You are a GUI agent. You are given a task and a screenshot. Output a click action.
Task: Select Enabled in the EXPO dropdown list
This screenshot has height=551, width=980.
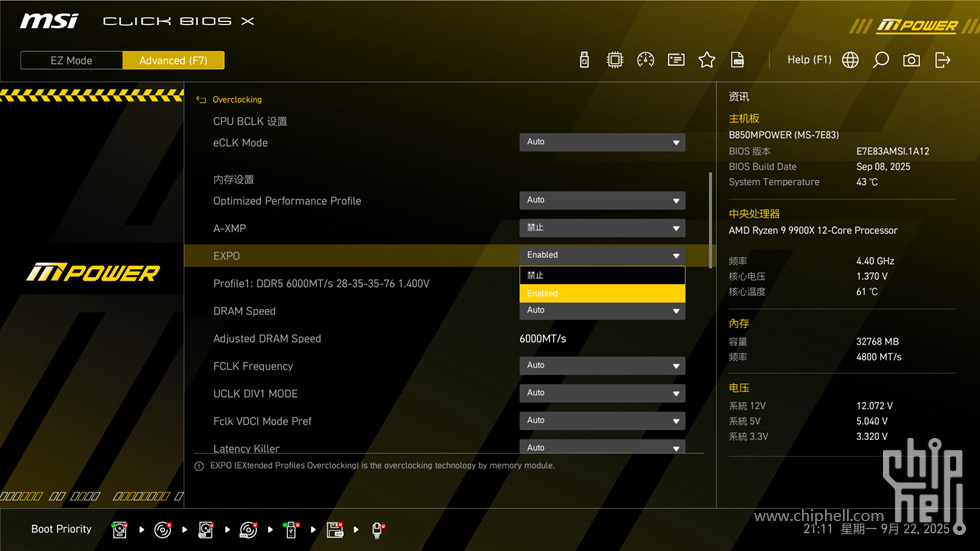(x=602, y=294)
